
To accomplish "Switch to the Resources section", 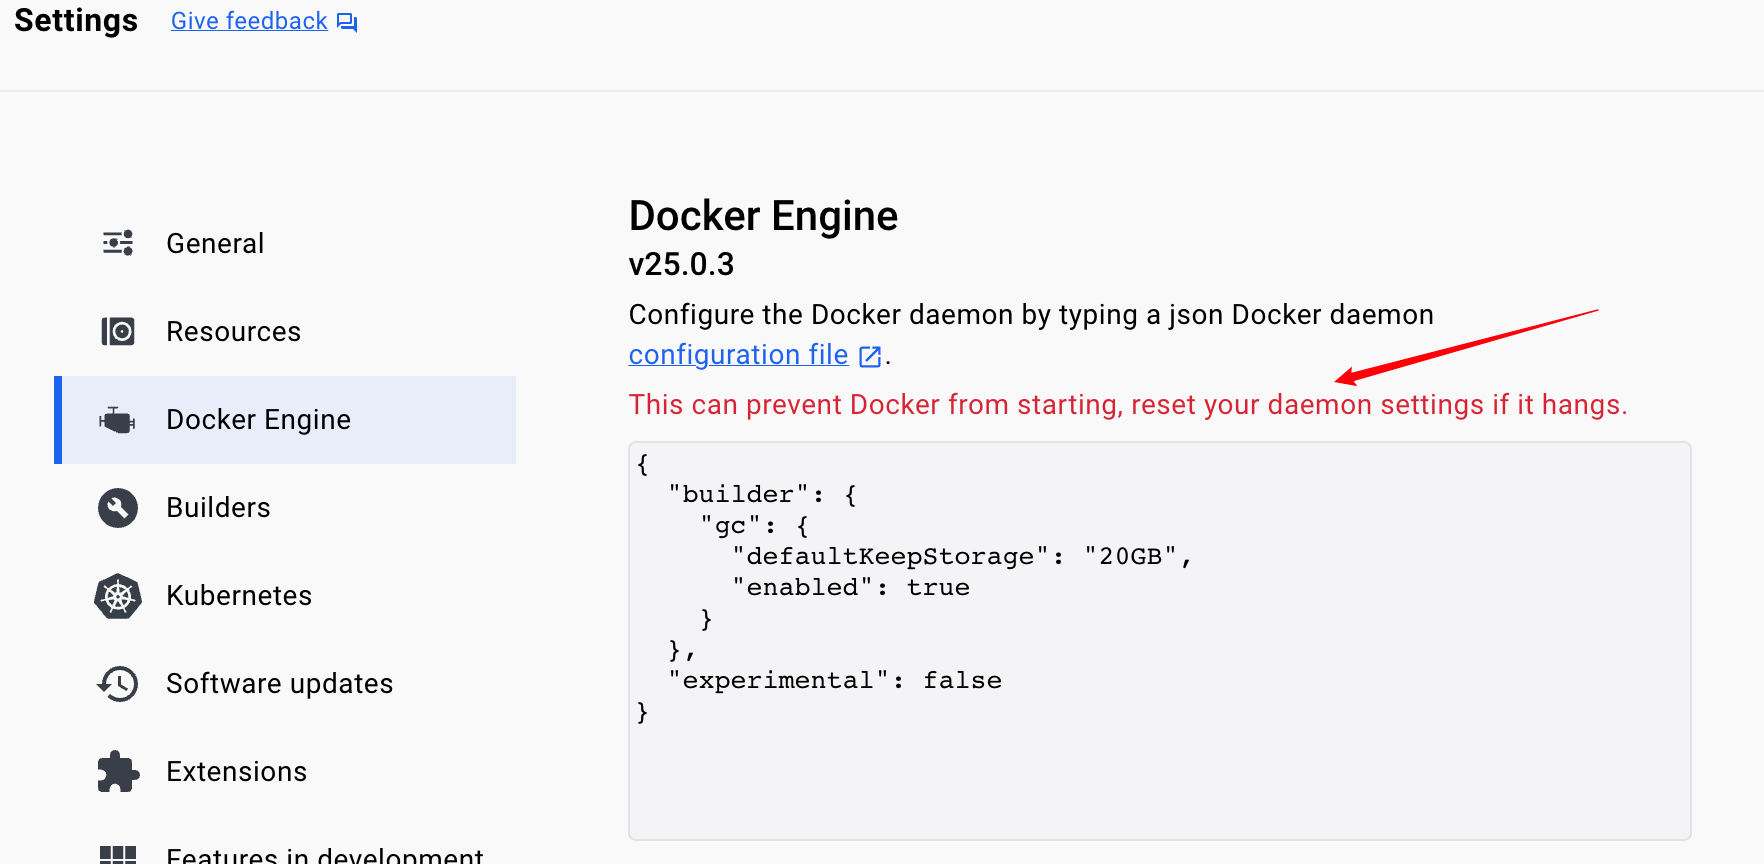I will coord(233,331).
